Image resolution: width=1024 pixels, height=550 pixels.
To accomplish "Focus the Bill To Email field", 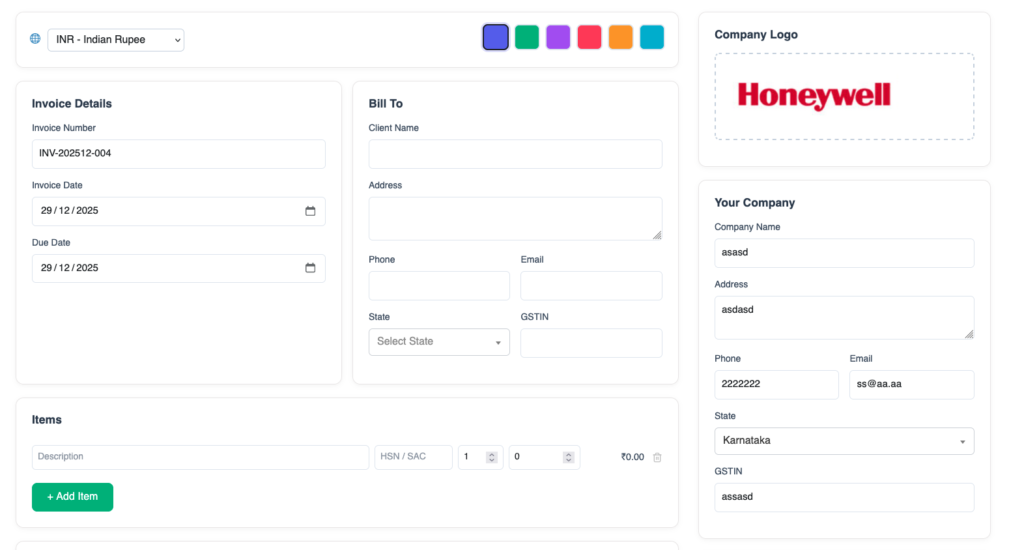I will (x=591, y=286).
